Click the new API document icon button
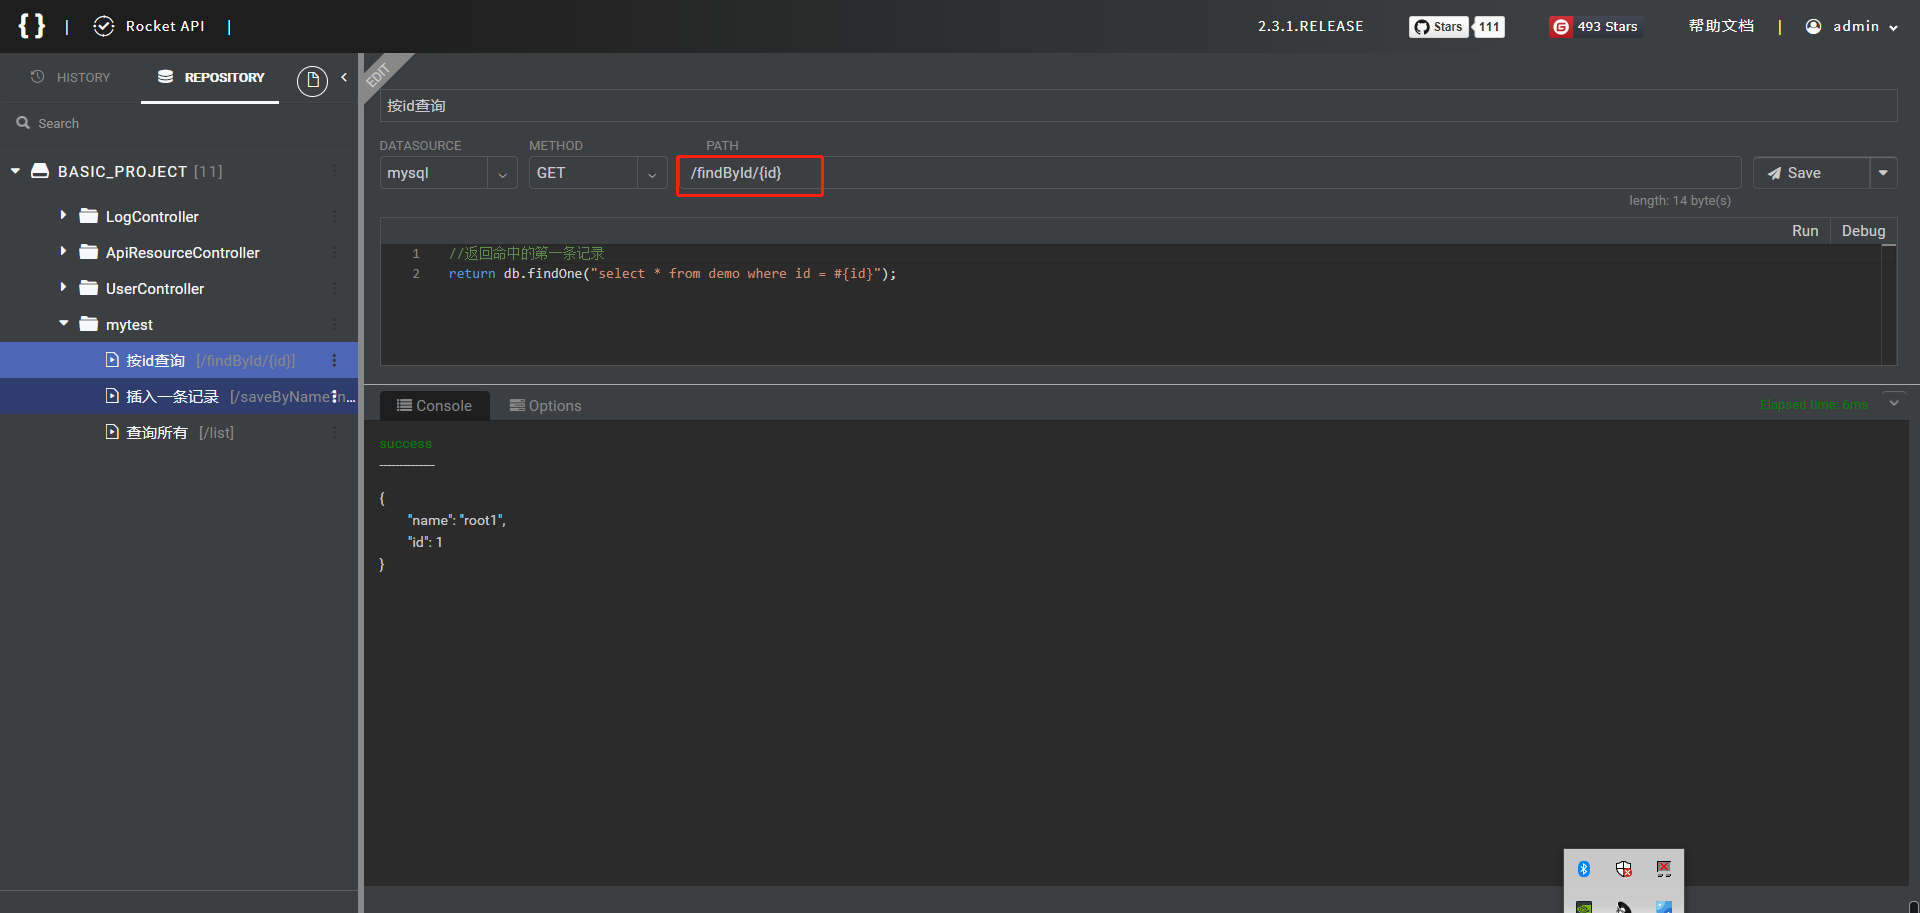 point(312,80)
